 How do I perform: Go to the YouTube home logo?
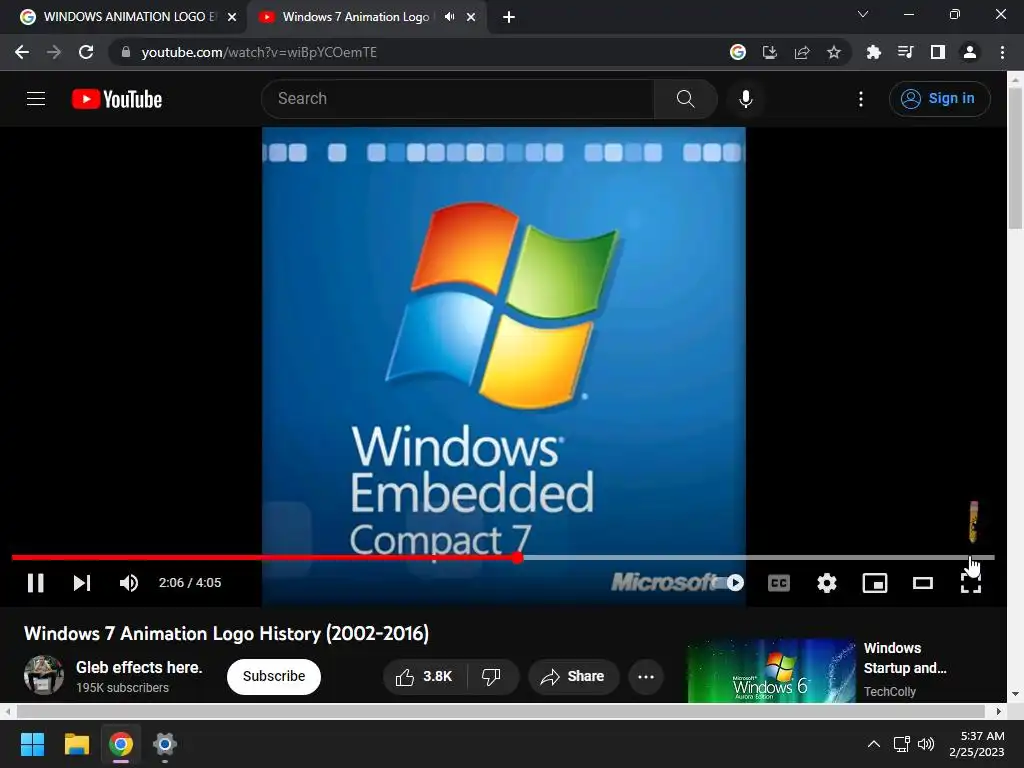click(117, 99)
